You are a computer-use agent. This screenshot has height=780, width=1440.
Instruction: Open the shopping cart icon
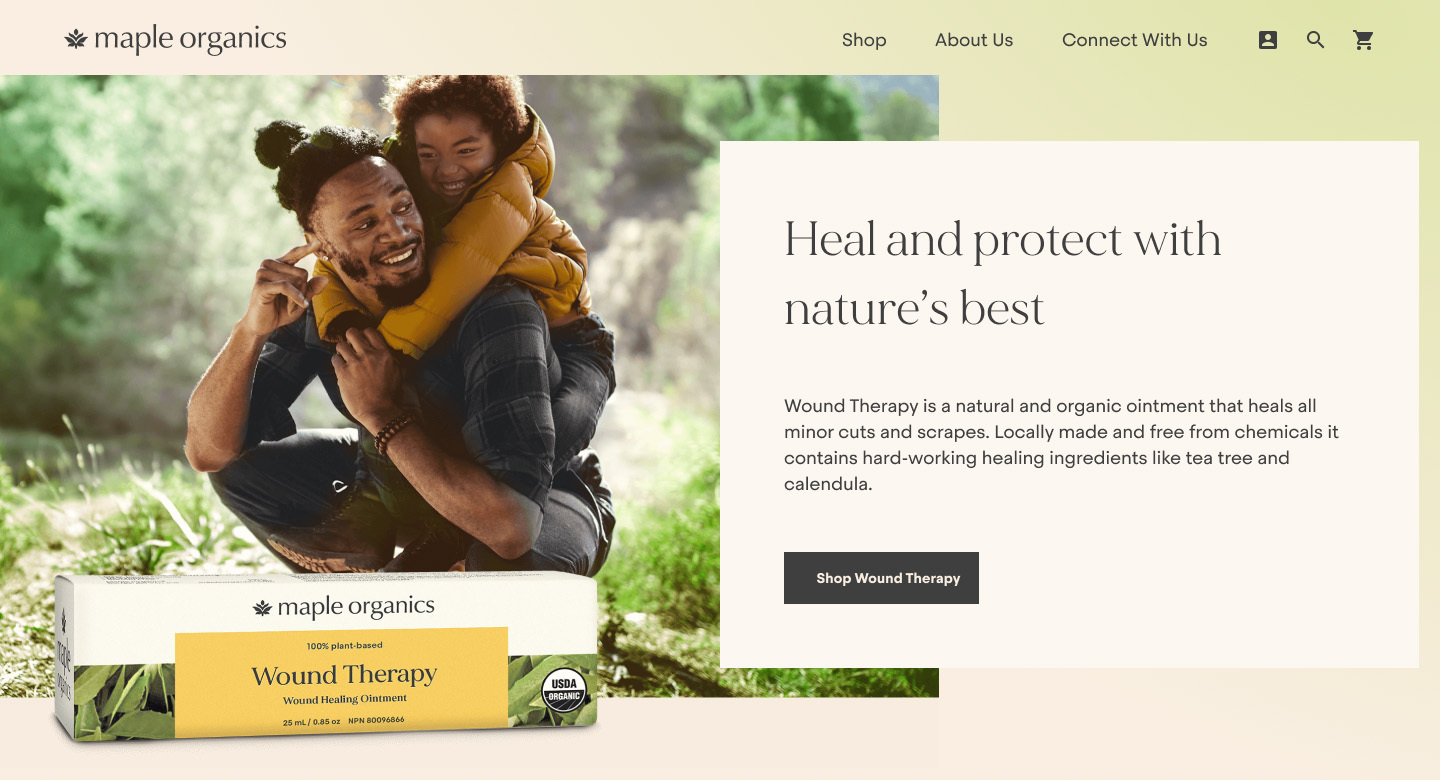pyautogui.click(x=1364, y=40)
